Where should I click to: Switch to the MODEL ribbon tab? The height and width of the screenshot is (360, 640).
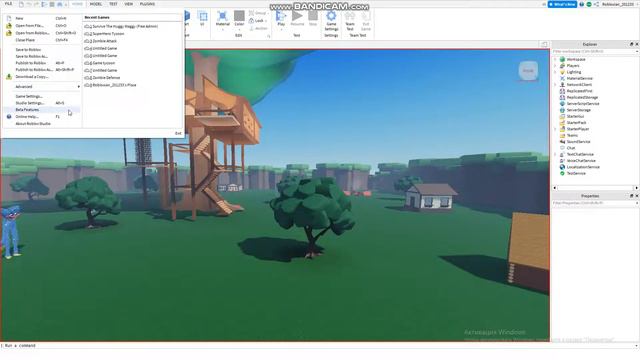(x=96, y=4)
